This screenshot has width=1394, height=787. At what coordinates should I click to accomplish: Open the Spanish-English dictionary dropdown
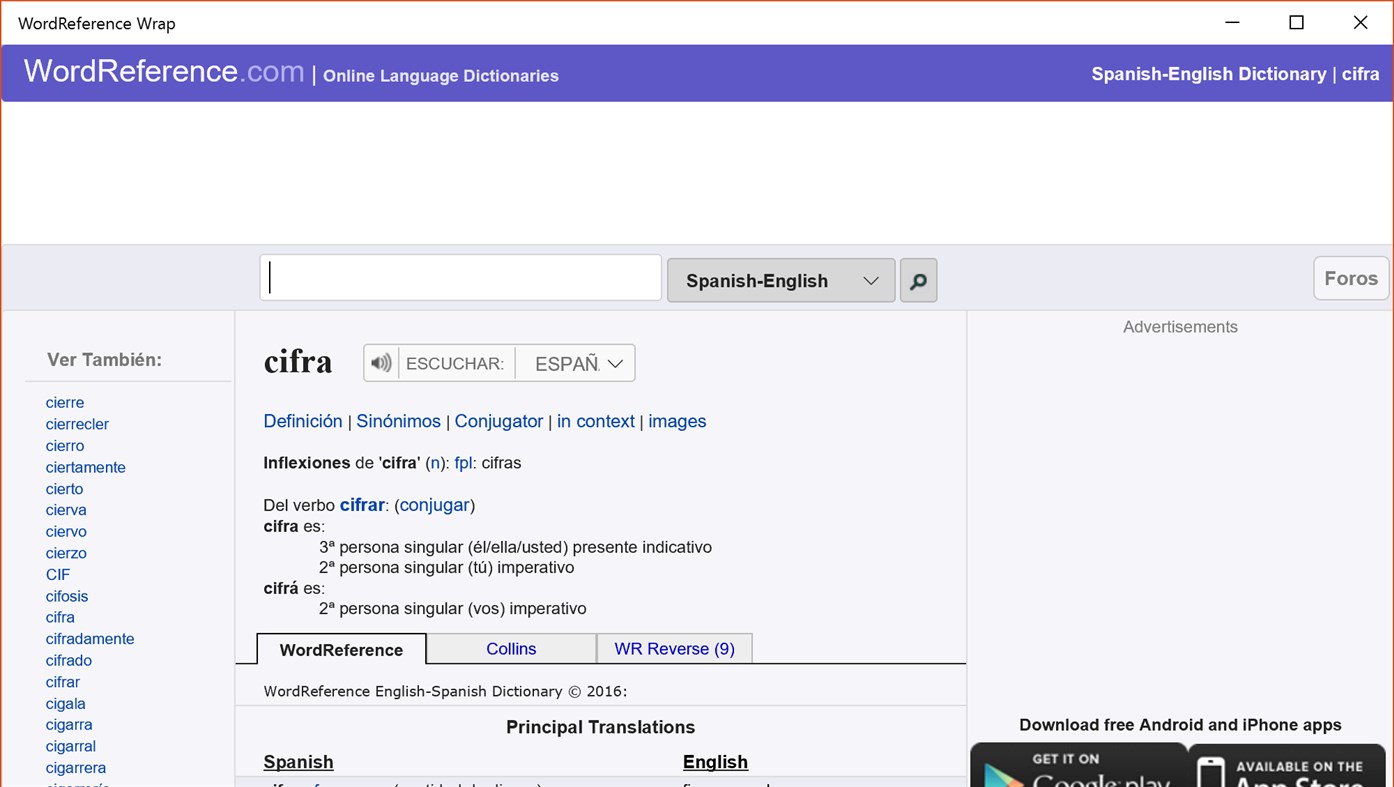coord(781,280)
